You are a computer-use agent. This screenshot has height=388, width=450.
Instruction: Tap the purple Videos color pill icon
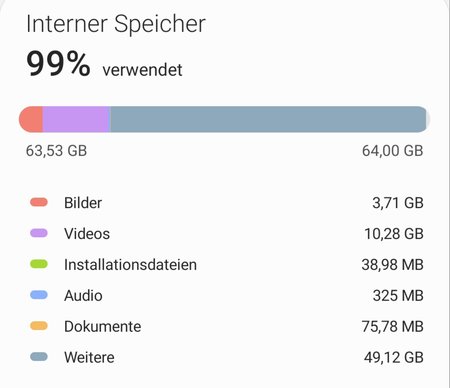tap(39, 233)
